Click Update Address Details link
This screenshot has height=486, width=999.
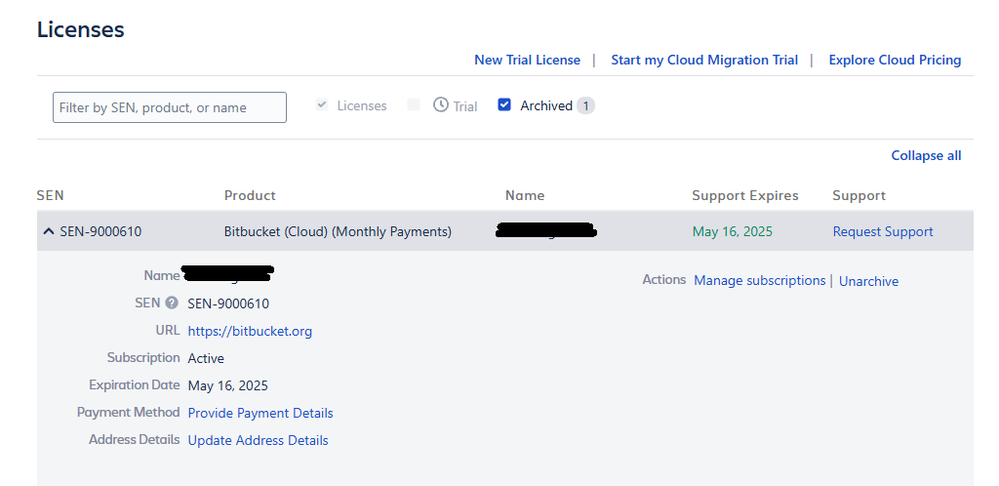pyautogui.click(x=257, y=440)
